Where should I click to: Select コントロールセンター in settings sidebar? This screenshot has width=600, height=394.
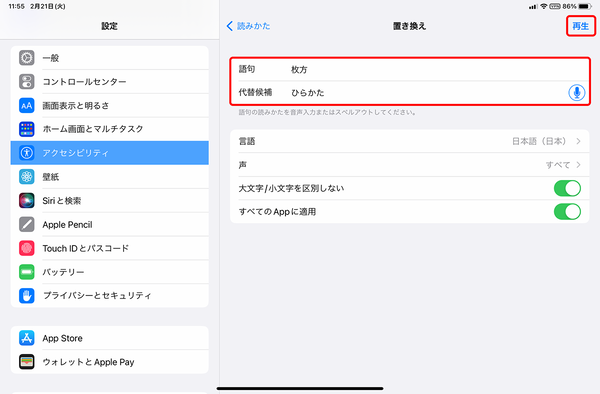click(x=109, y=81)
